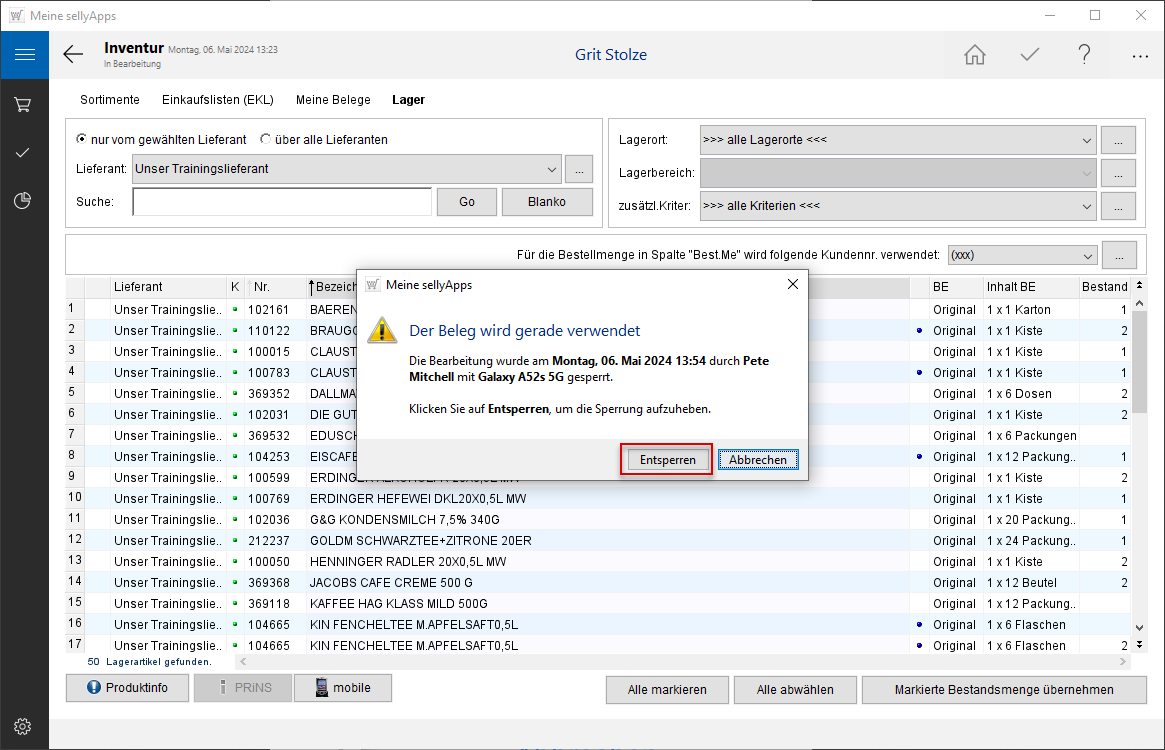Viewport: 1165px width, 750px height.
Task: Open the hamburger menu in sidebar
Action: [24, 55]
